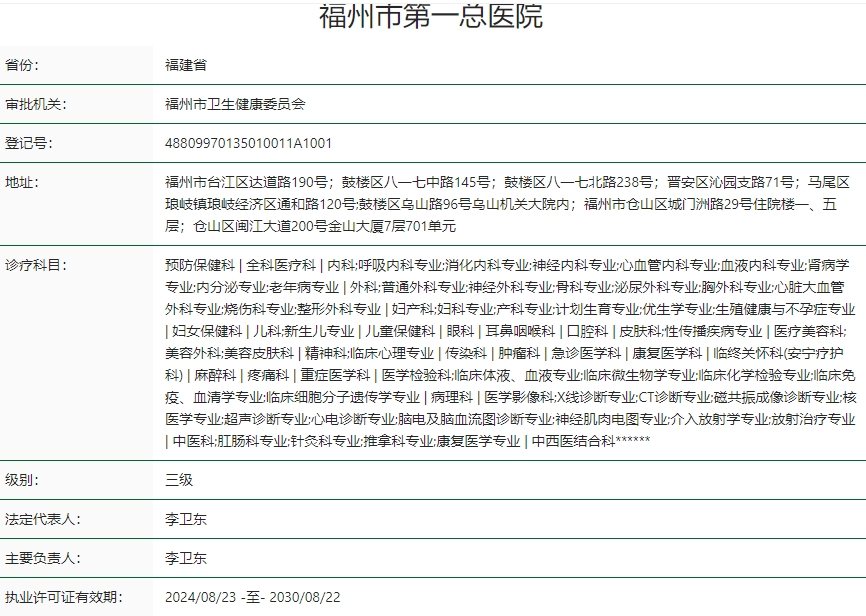
Task: Click the value 三级
Action: pos(179,480)
